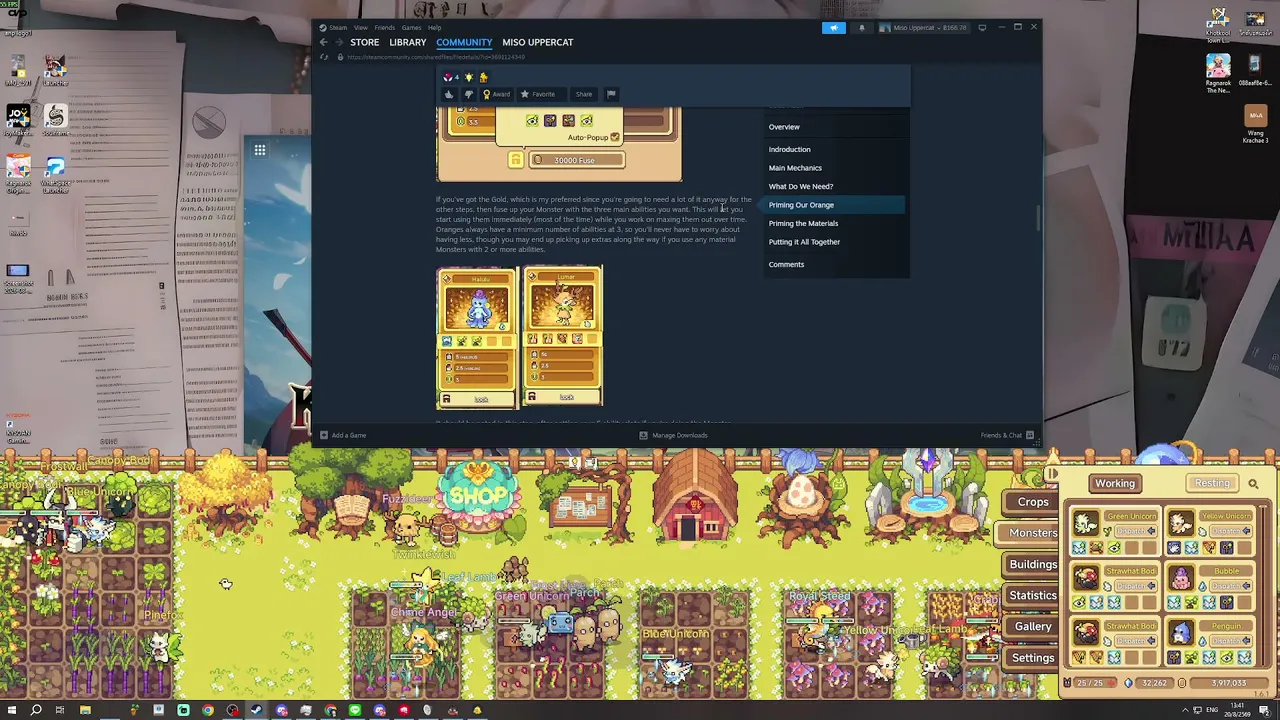Jump to the Overview section
This screenshot has width=1280, height=720.
click(x=784, y=127)
